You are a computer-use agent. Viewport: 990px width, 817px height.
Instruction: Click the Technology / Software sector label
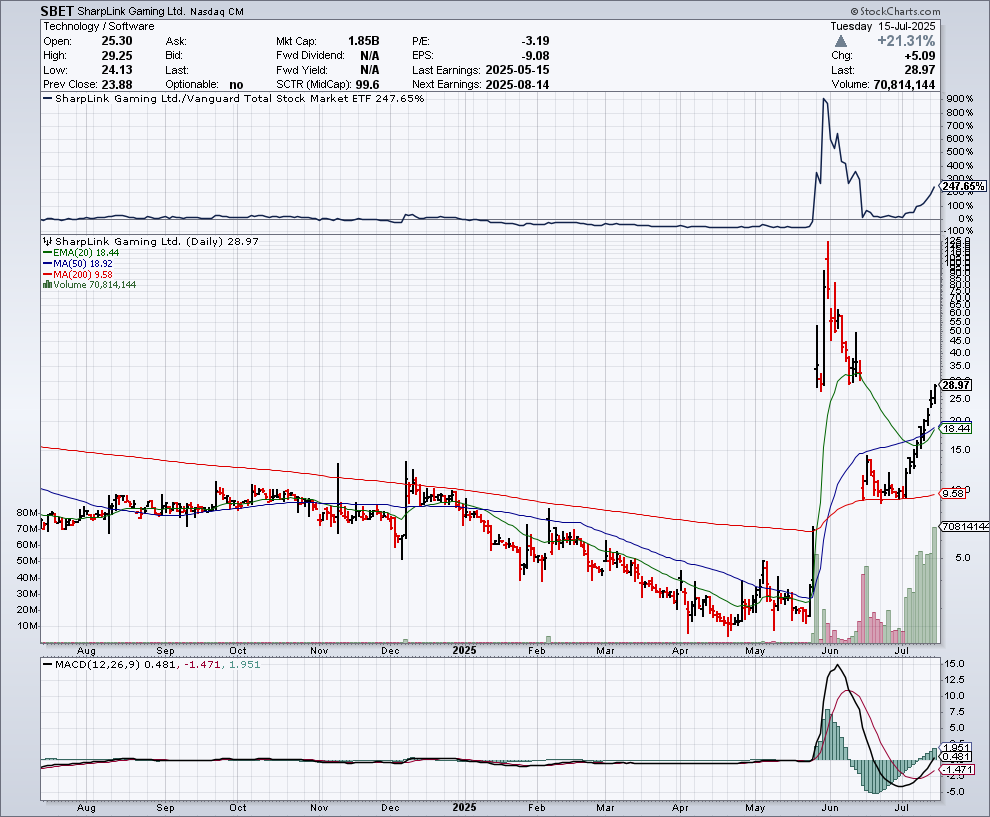(x=99, y=27)
